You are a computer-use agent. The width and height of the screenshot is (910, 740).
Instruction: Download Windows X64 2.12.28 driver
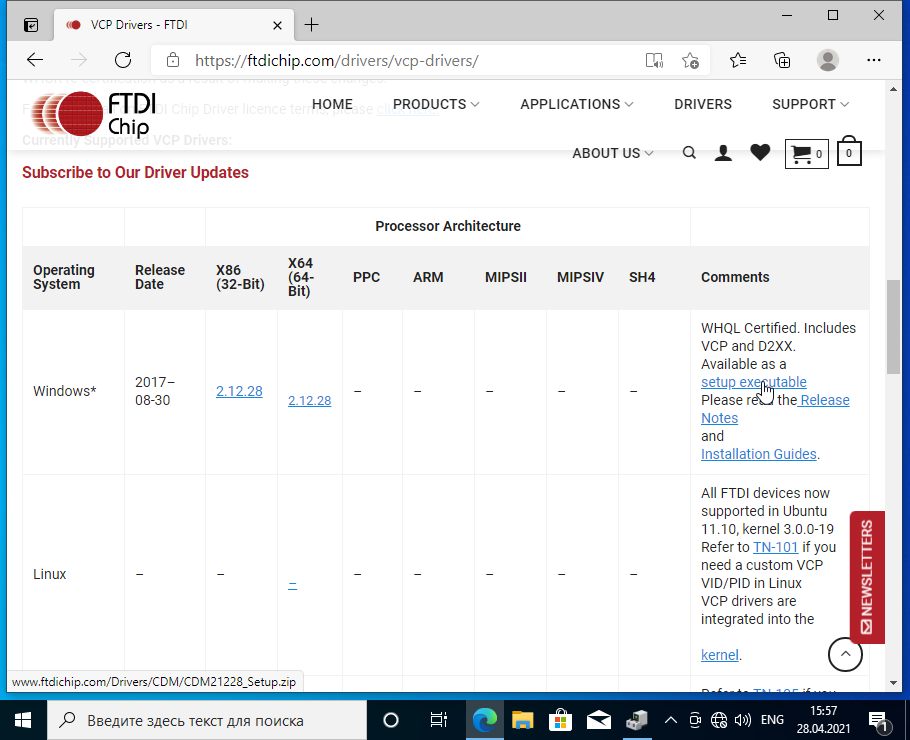[x=309, y=400]
